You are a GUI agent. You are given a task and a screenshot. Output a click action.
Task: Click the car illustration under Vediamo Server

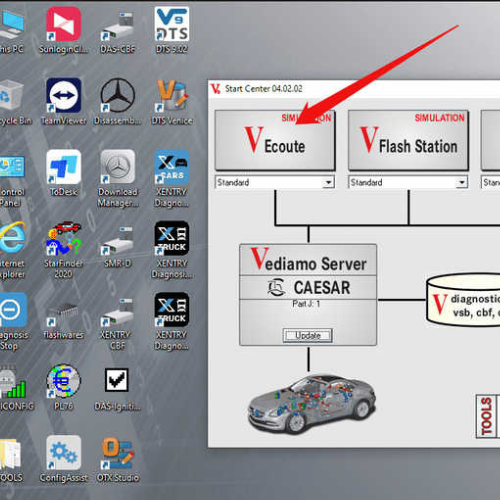312,404
